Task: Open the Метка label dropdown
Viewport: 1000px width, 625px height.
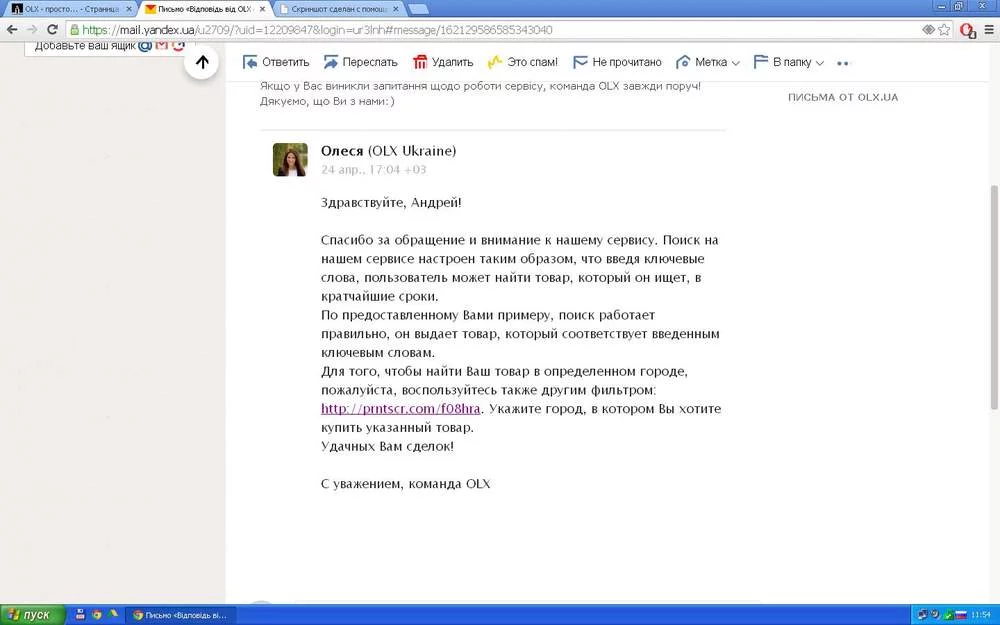Action: [708, 62]
